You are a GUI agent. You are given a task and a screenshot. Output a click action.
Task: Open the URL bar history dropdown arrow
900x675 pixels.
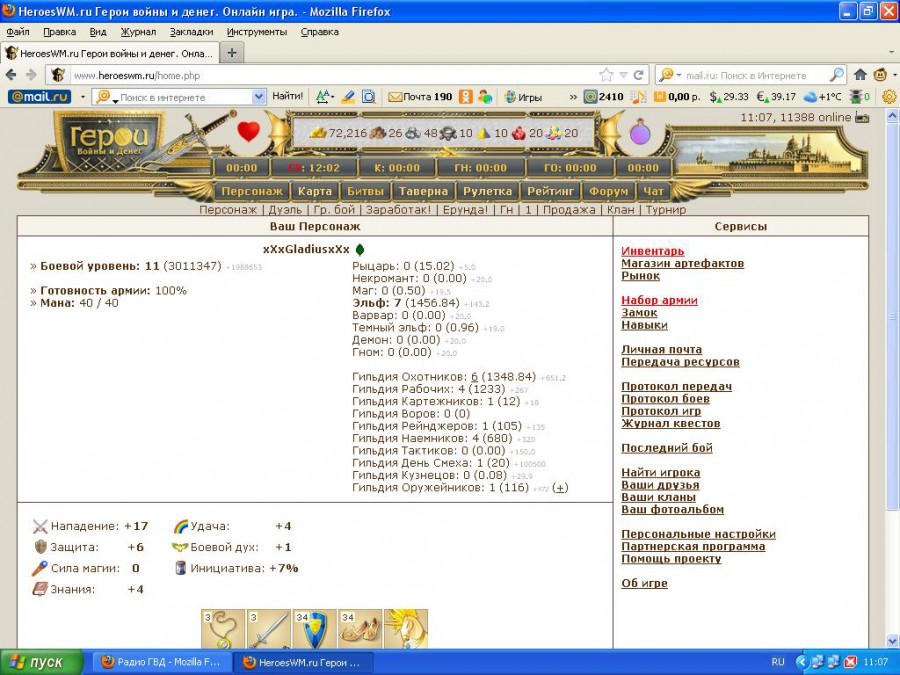[x=623, y=75]
